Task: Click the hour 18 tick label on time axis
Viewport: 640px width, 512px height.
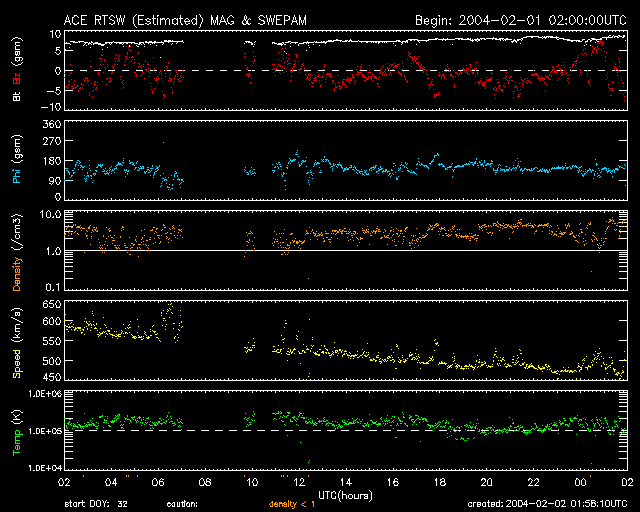Action: [439, 482]
